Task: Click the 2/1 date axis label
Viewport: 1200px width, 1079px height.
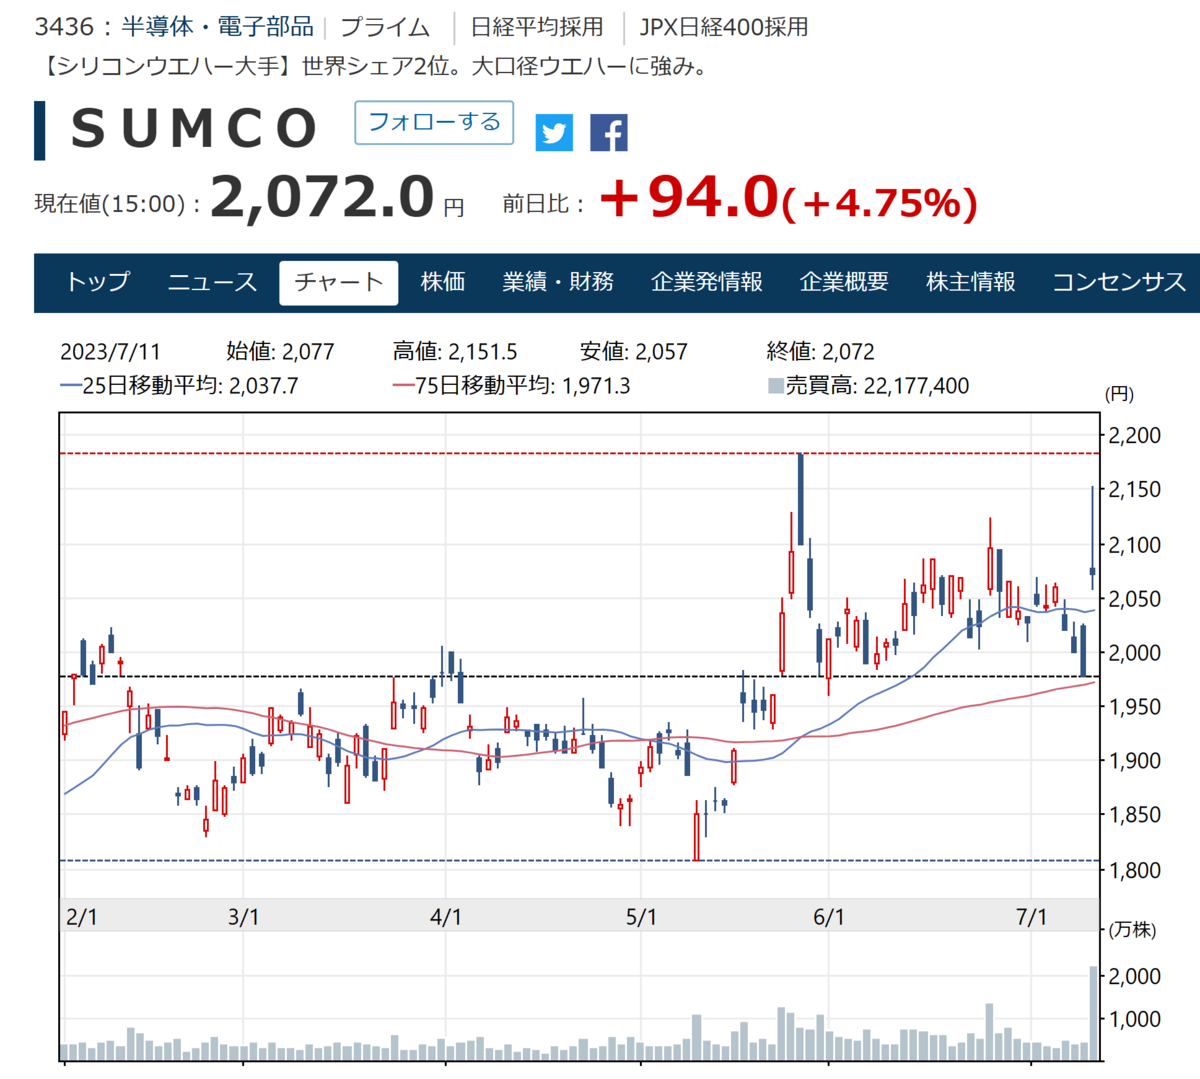Action: pyautogui.click(x=82, y=917)
